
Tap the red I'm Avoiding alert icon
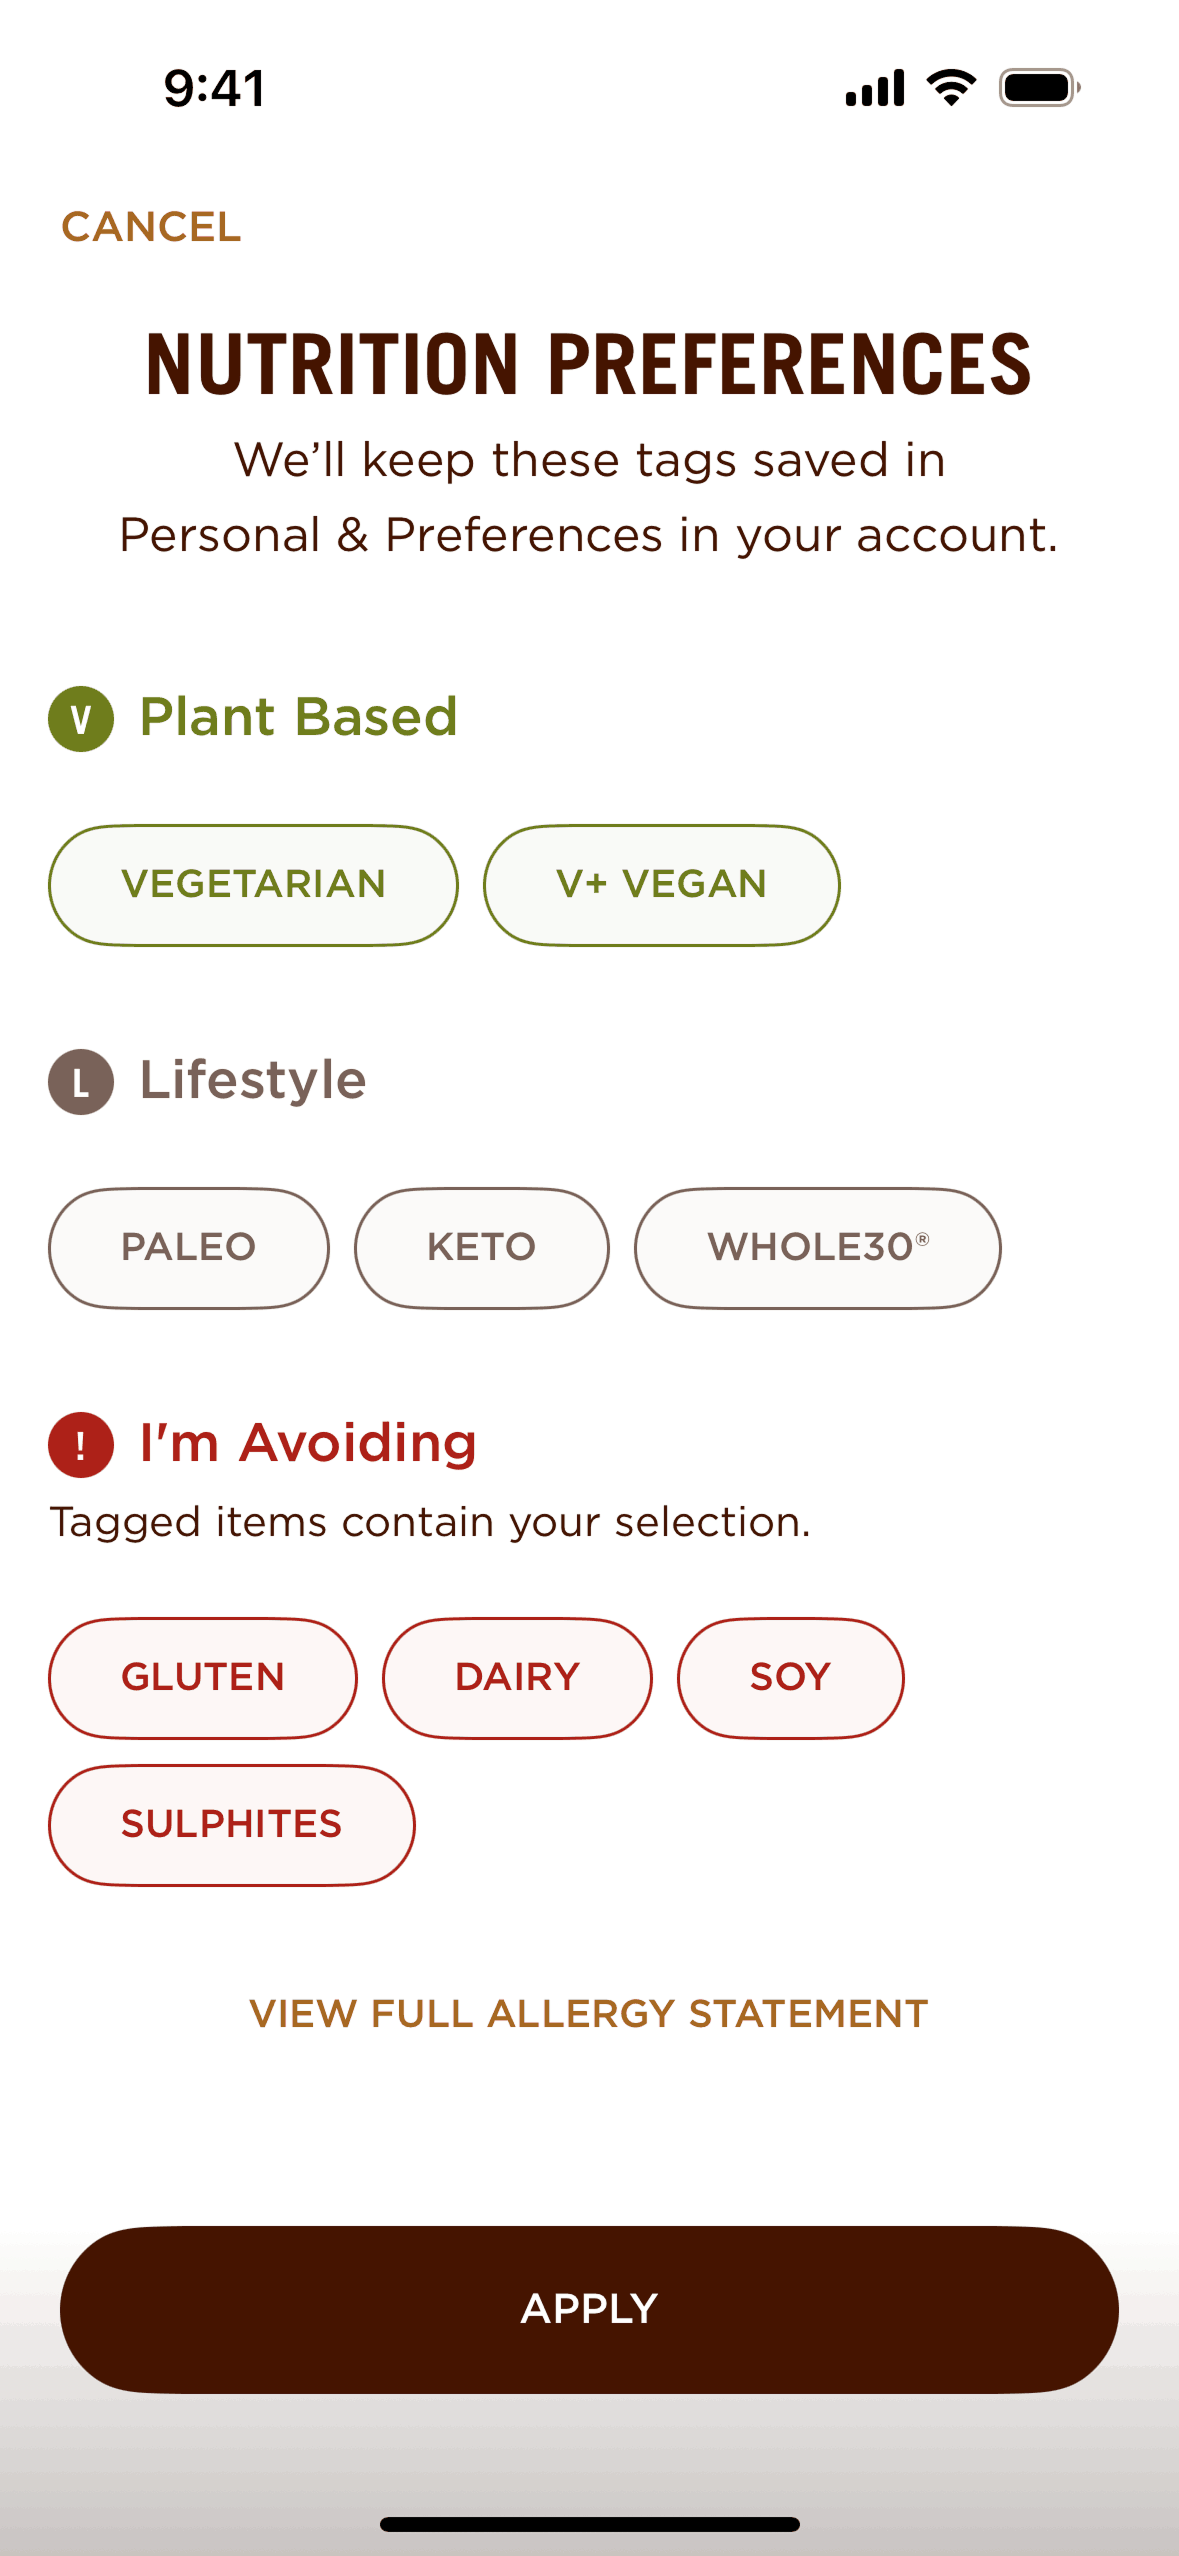tap(81, 1444)
